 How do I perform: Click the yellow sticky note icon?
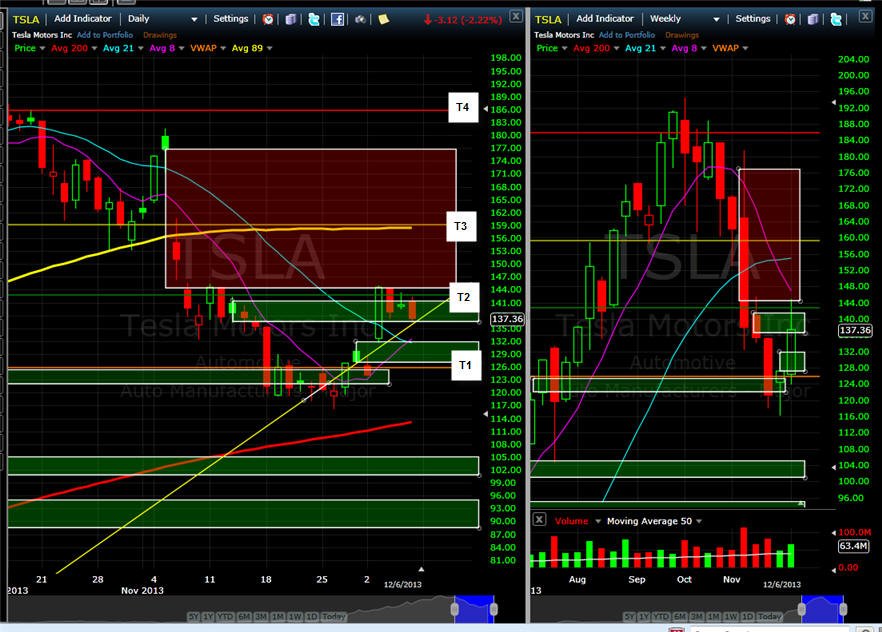[384, 20]
